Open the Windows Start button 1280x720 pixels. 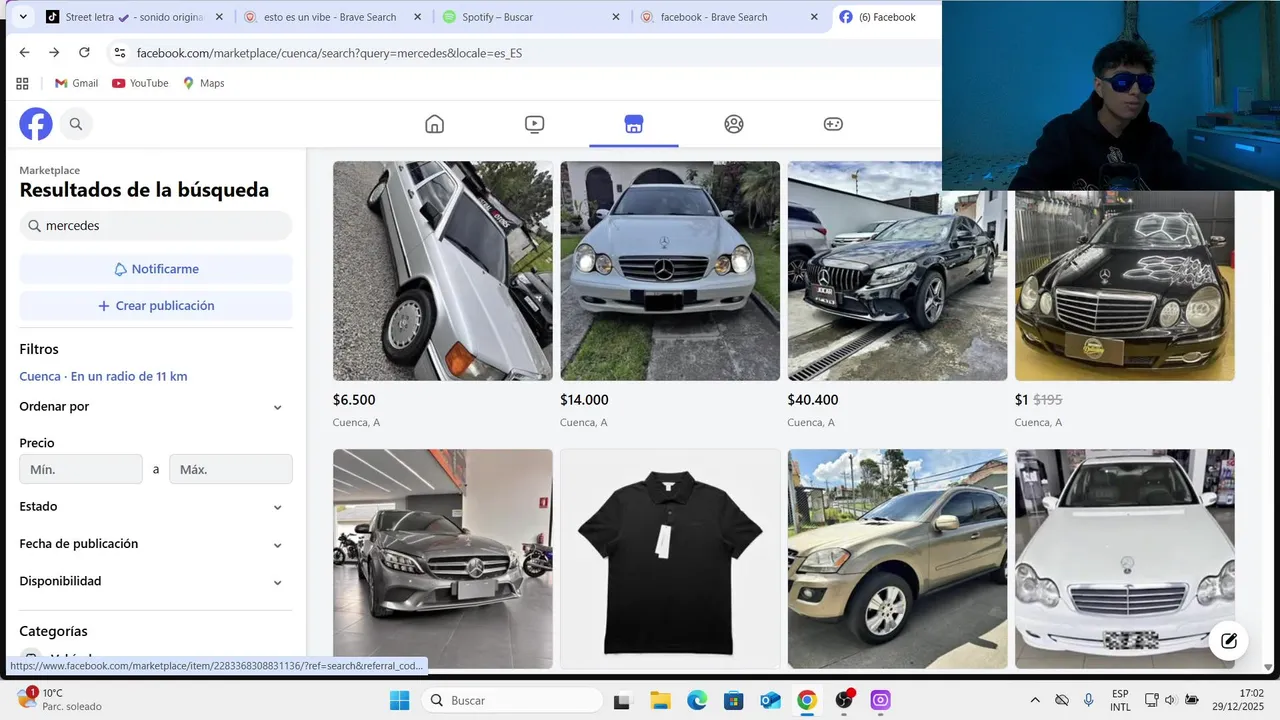(x=399, y=700)
